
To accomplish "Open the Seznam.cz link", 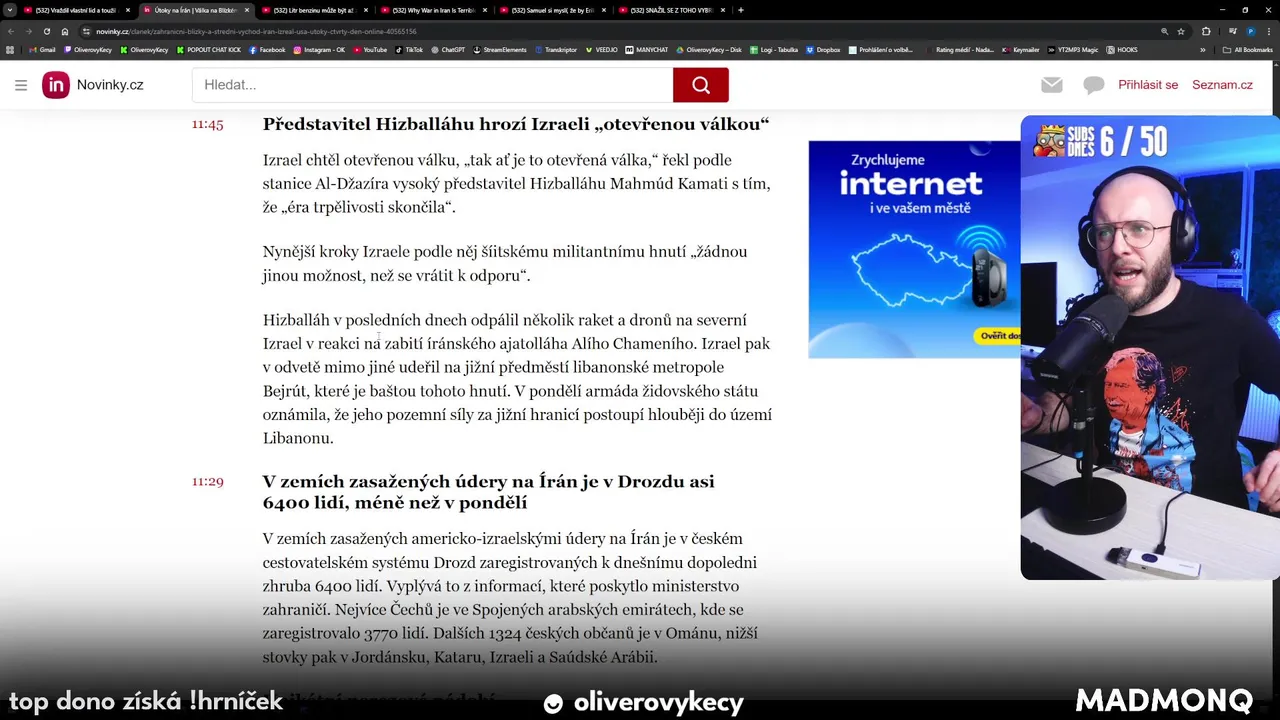I will point(1222,85).
